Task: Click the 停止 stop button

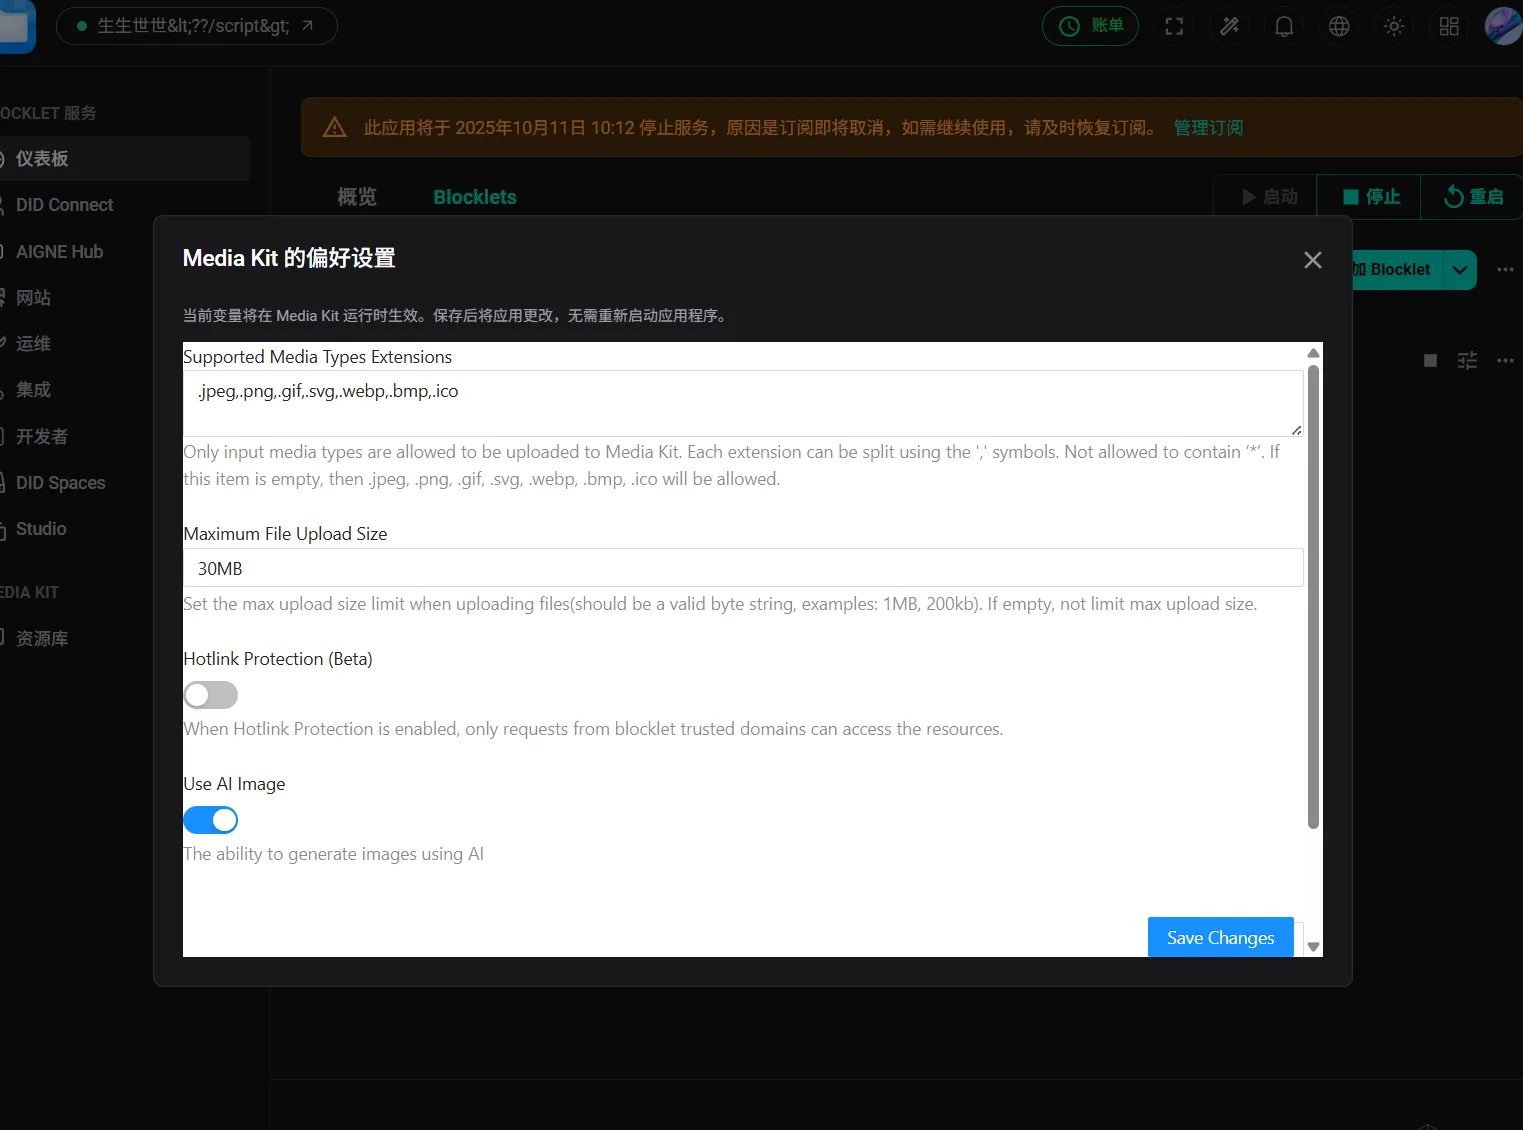Action: (x=1370, y=197)
